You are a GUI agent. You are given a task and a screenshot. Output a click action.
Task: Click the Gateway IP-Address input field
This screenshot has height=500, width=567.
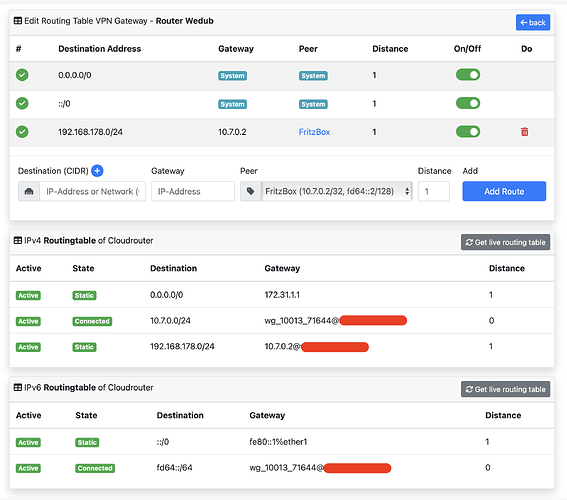pyautogui.click(x=193, y=191)
